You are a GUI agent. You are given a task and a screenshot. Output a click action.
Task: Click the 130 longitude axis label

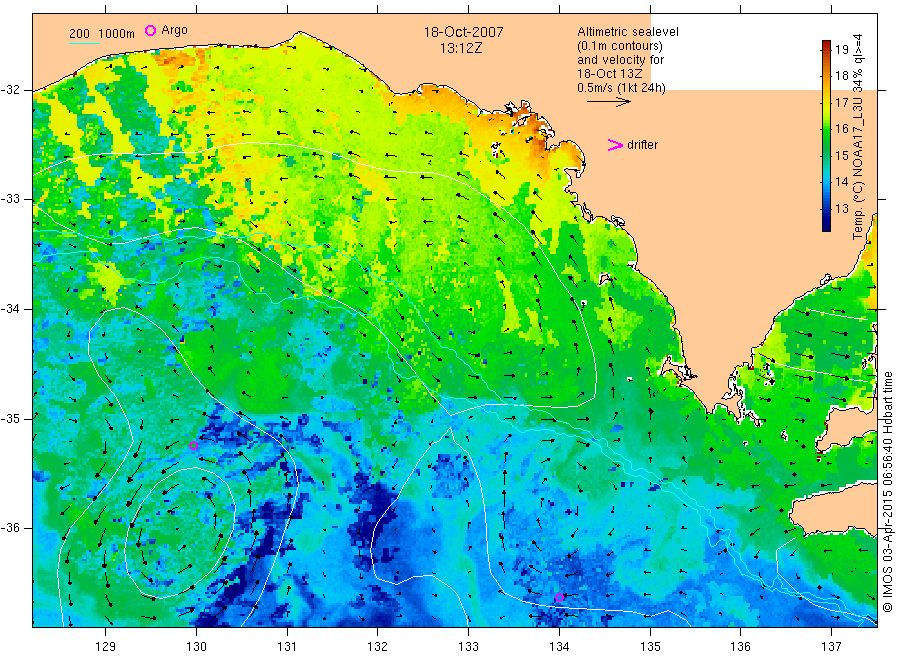tap(196, 646)
